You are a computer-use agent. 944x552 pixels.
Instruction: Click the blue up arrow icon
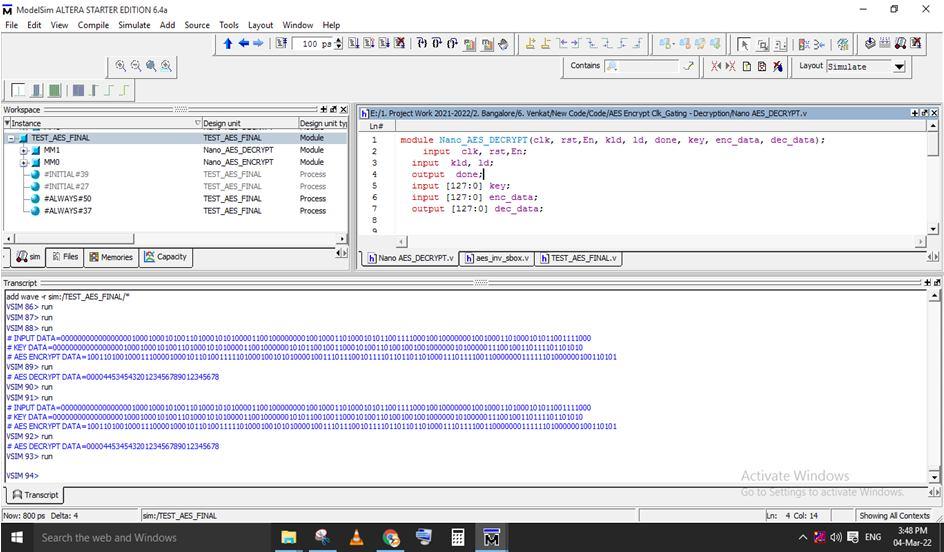(x=227, y=44)
